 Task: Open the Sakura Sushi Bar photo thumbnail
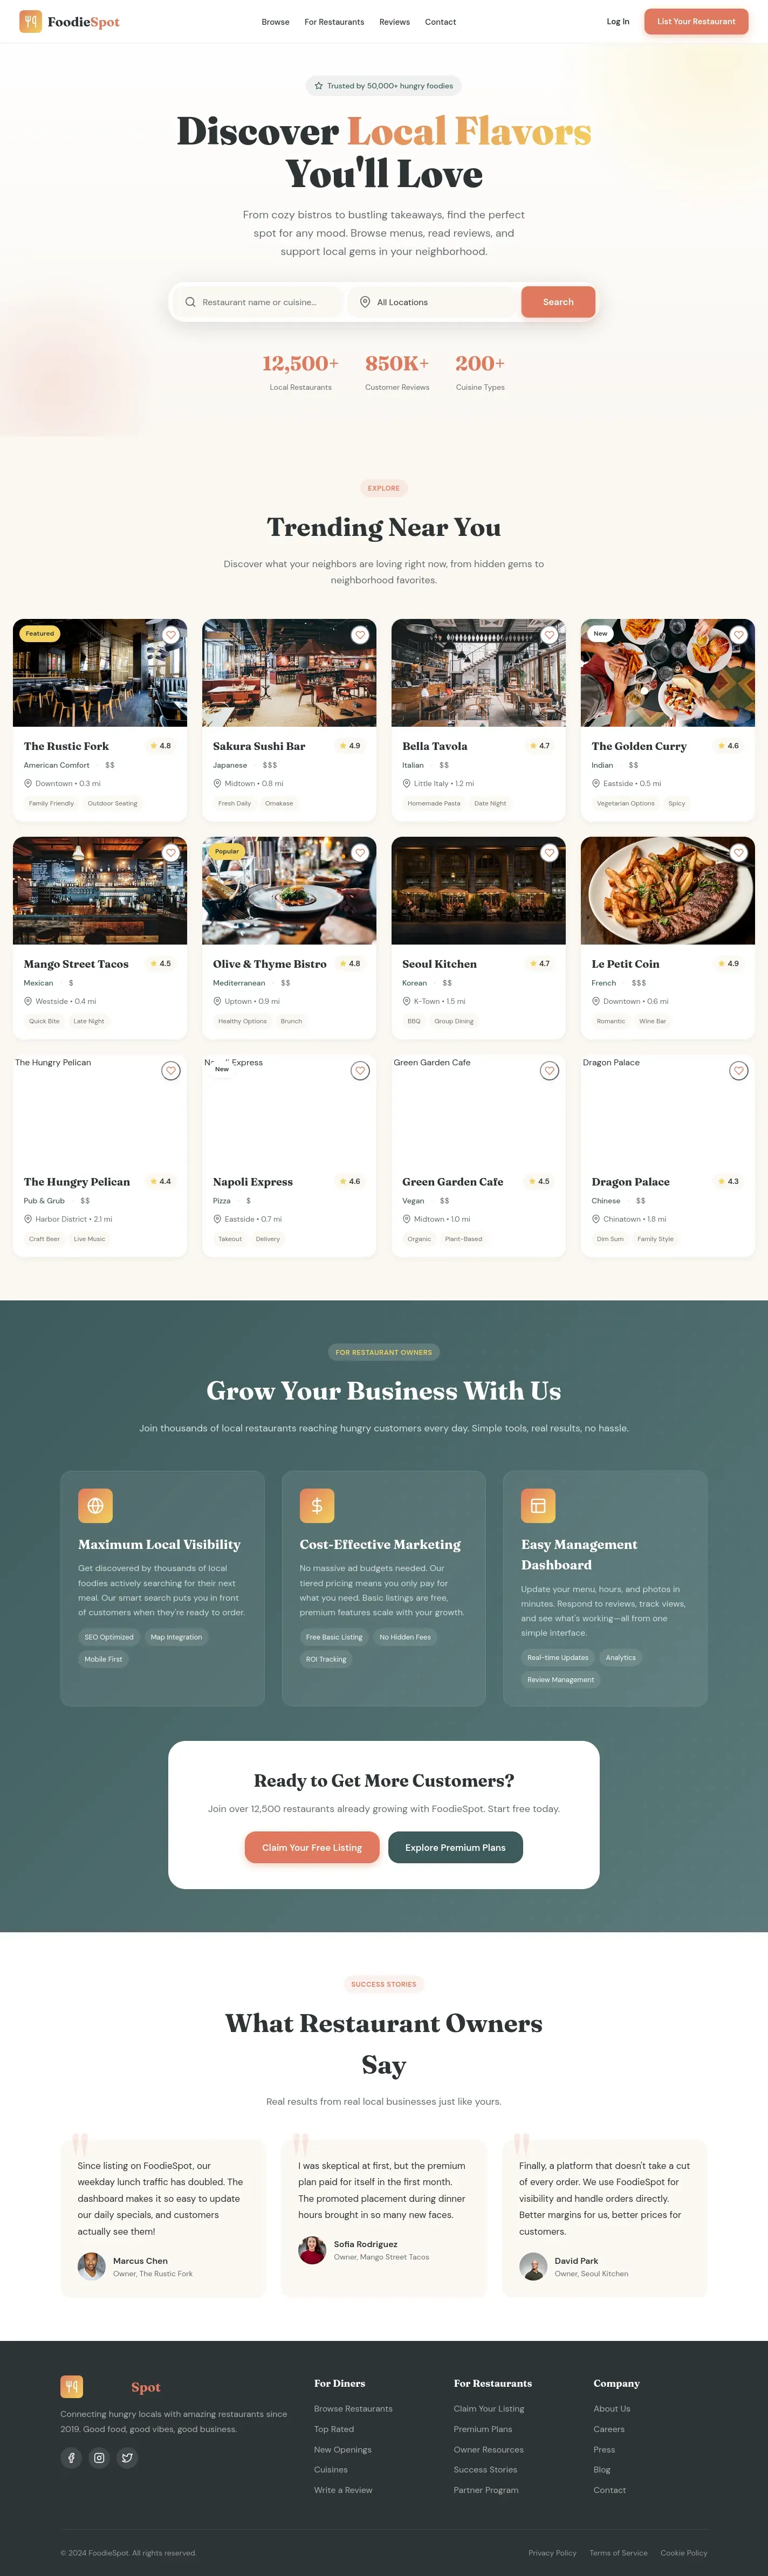coord(289,673)
